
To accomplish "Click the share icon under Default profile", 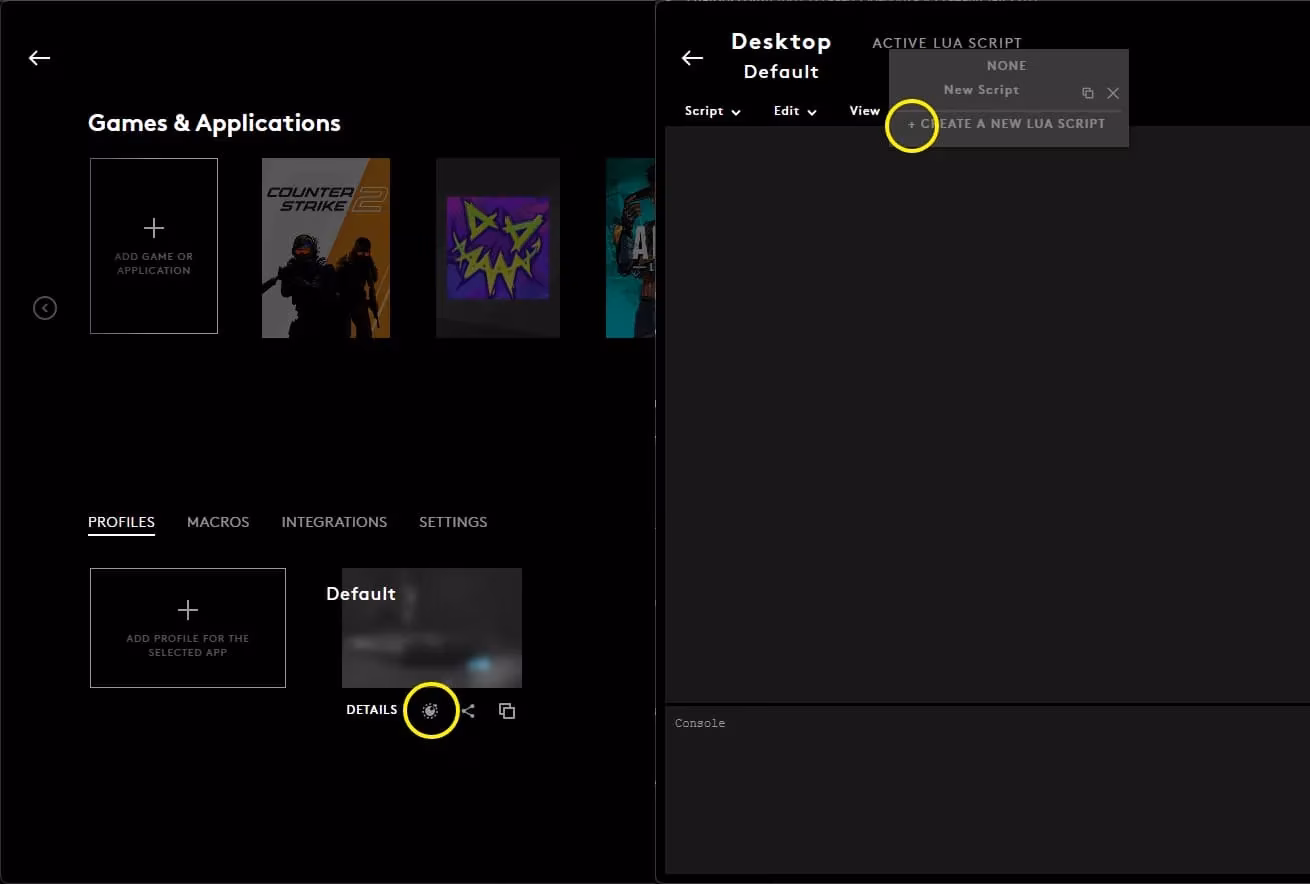I will pos(468,711).
